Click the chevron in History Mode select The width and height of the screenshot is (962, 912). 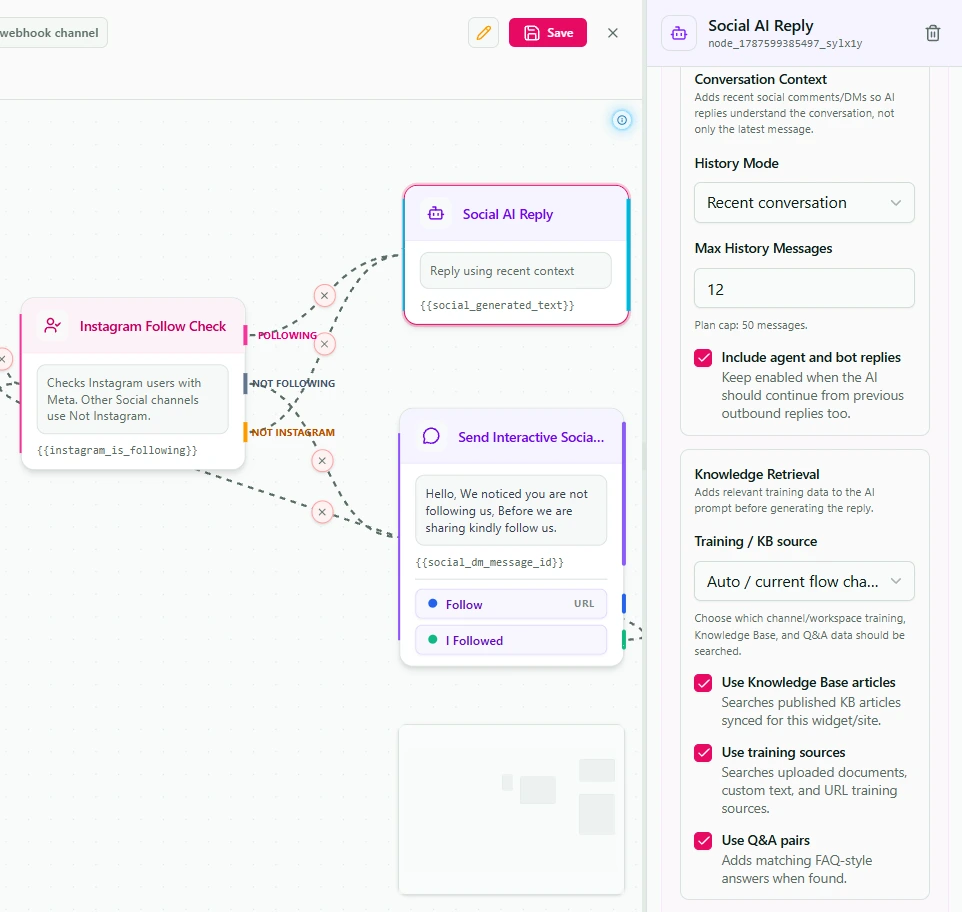[896, 202]
